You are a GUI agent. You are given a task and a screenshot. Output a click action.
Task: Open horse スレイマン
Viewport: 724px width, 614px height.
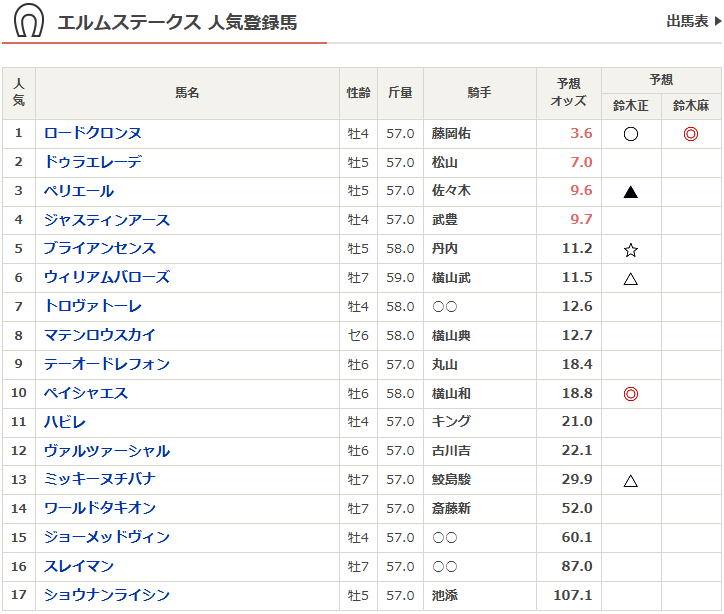coord(78,566)
